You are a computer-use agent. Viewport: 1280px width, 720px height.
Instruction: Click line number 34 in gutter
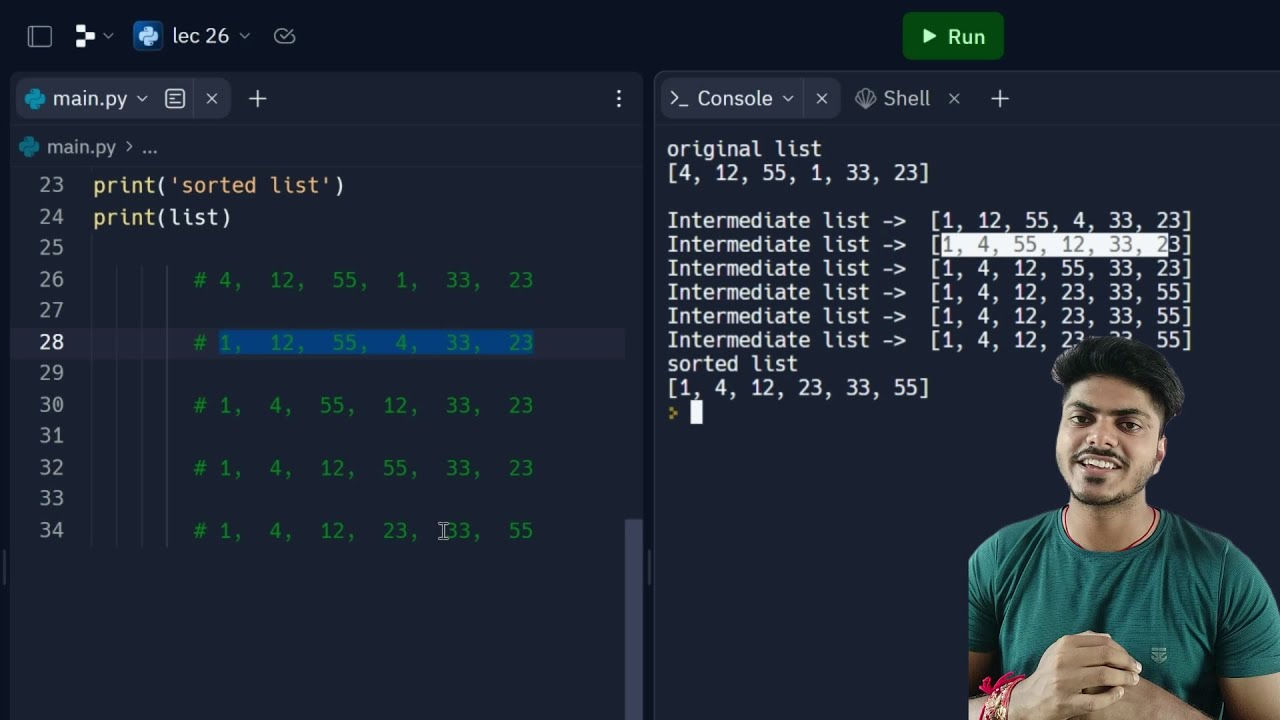point(52,530)
